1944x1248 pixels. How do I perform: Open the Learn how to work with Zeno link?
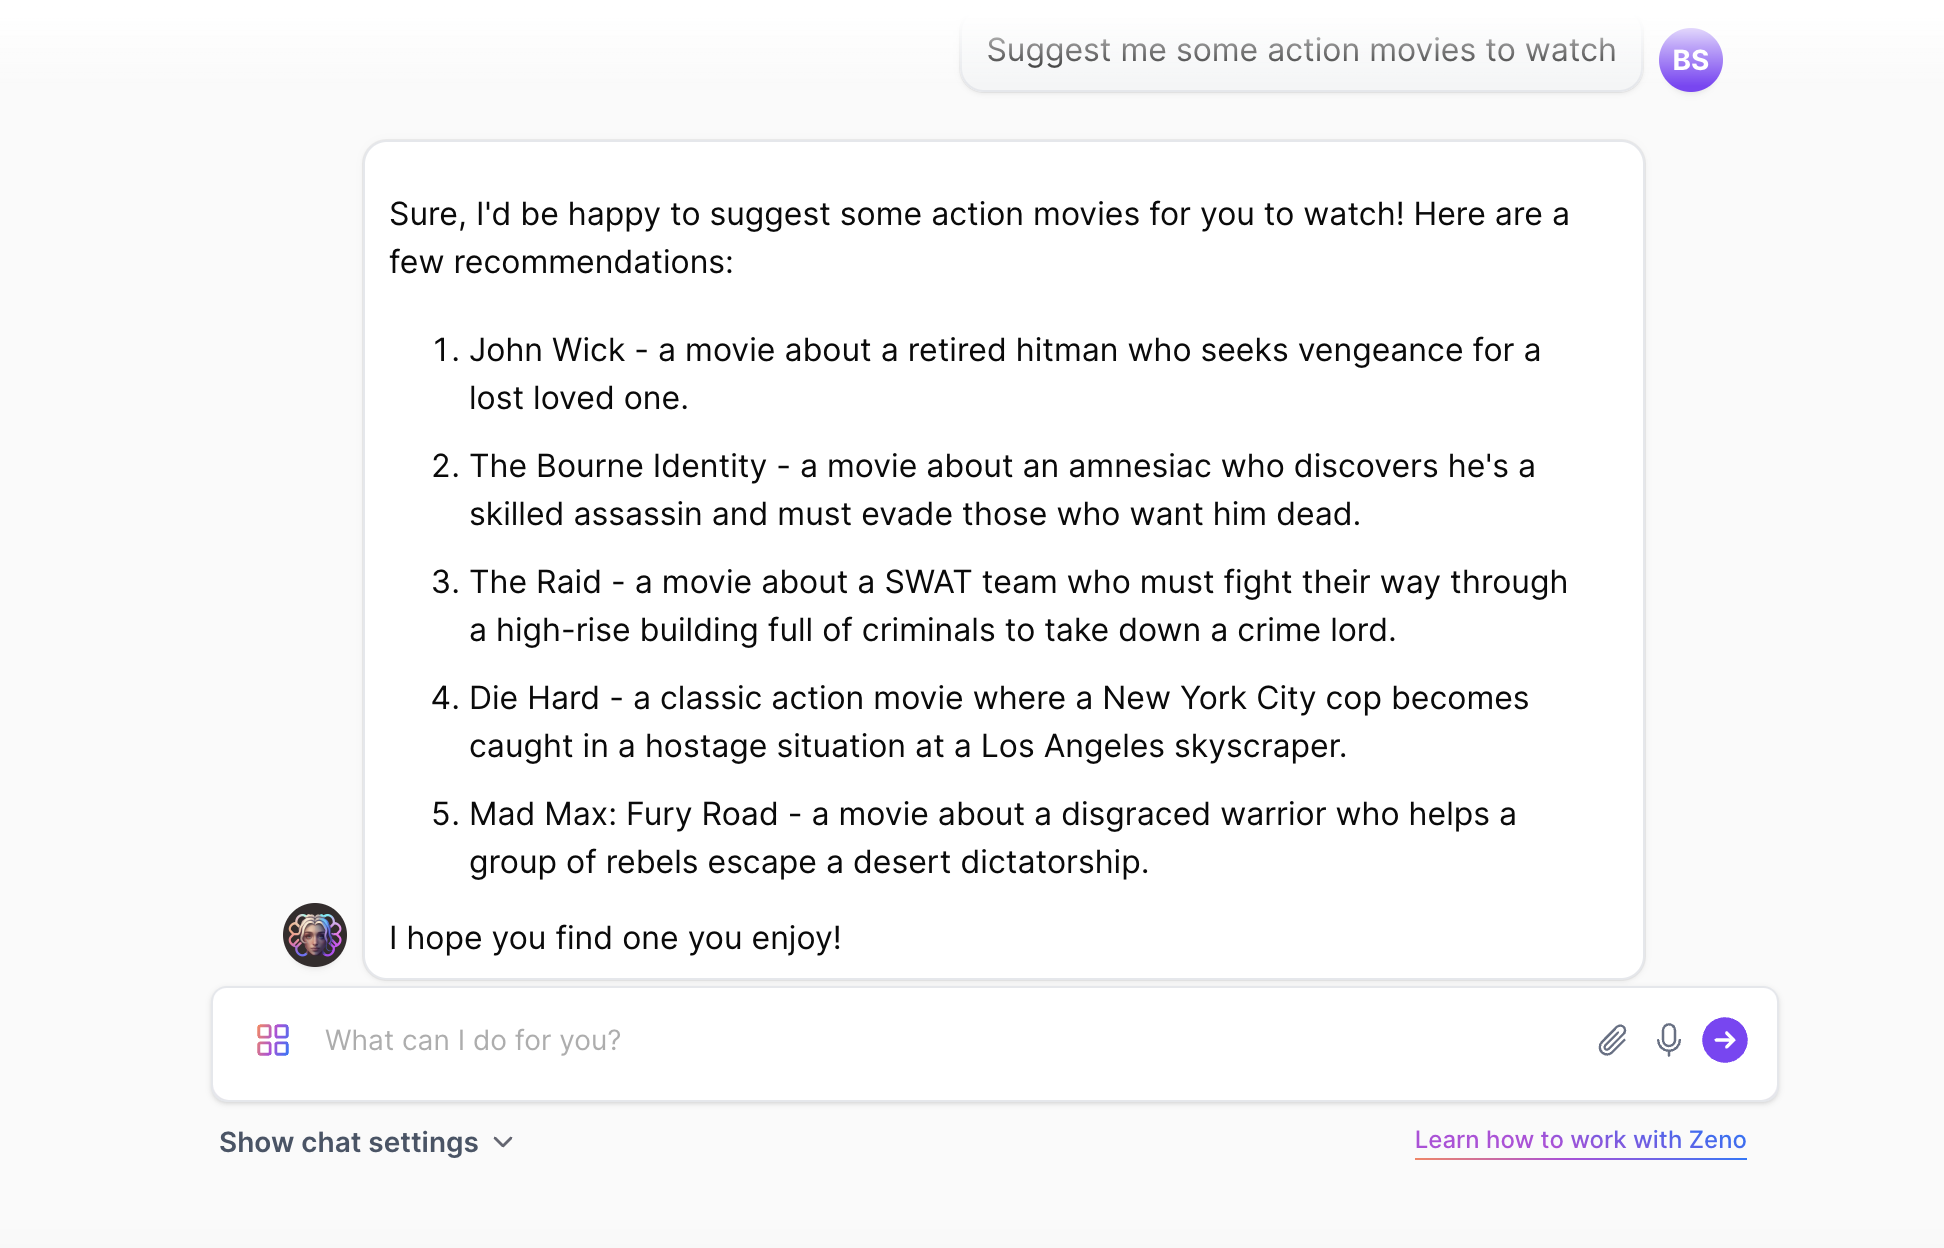(x=1581, y=1140)
